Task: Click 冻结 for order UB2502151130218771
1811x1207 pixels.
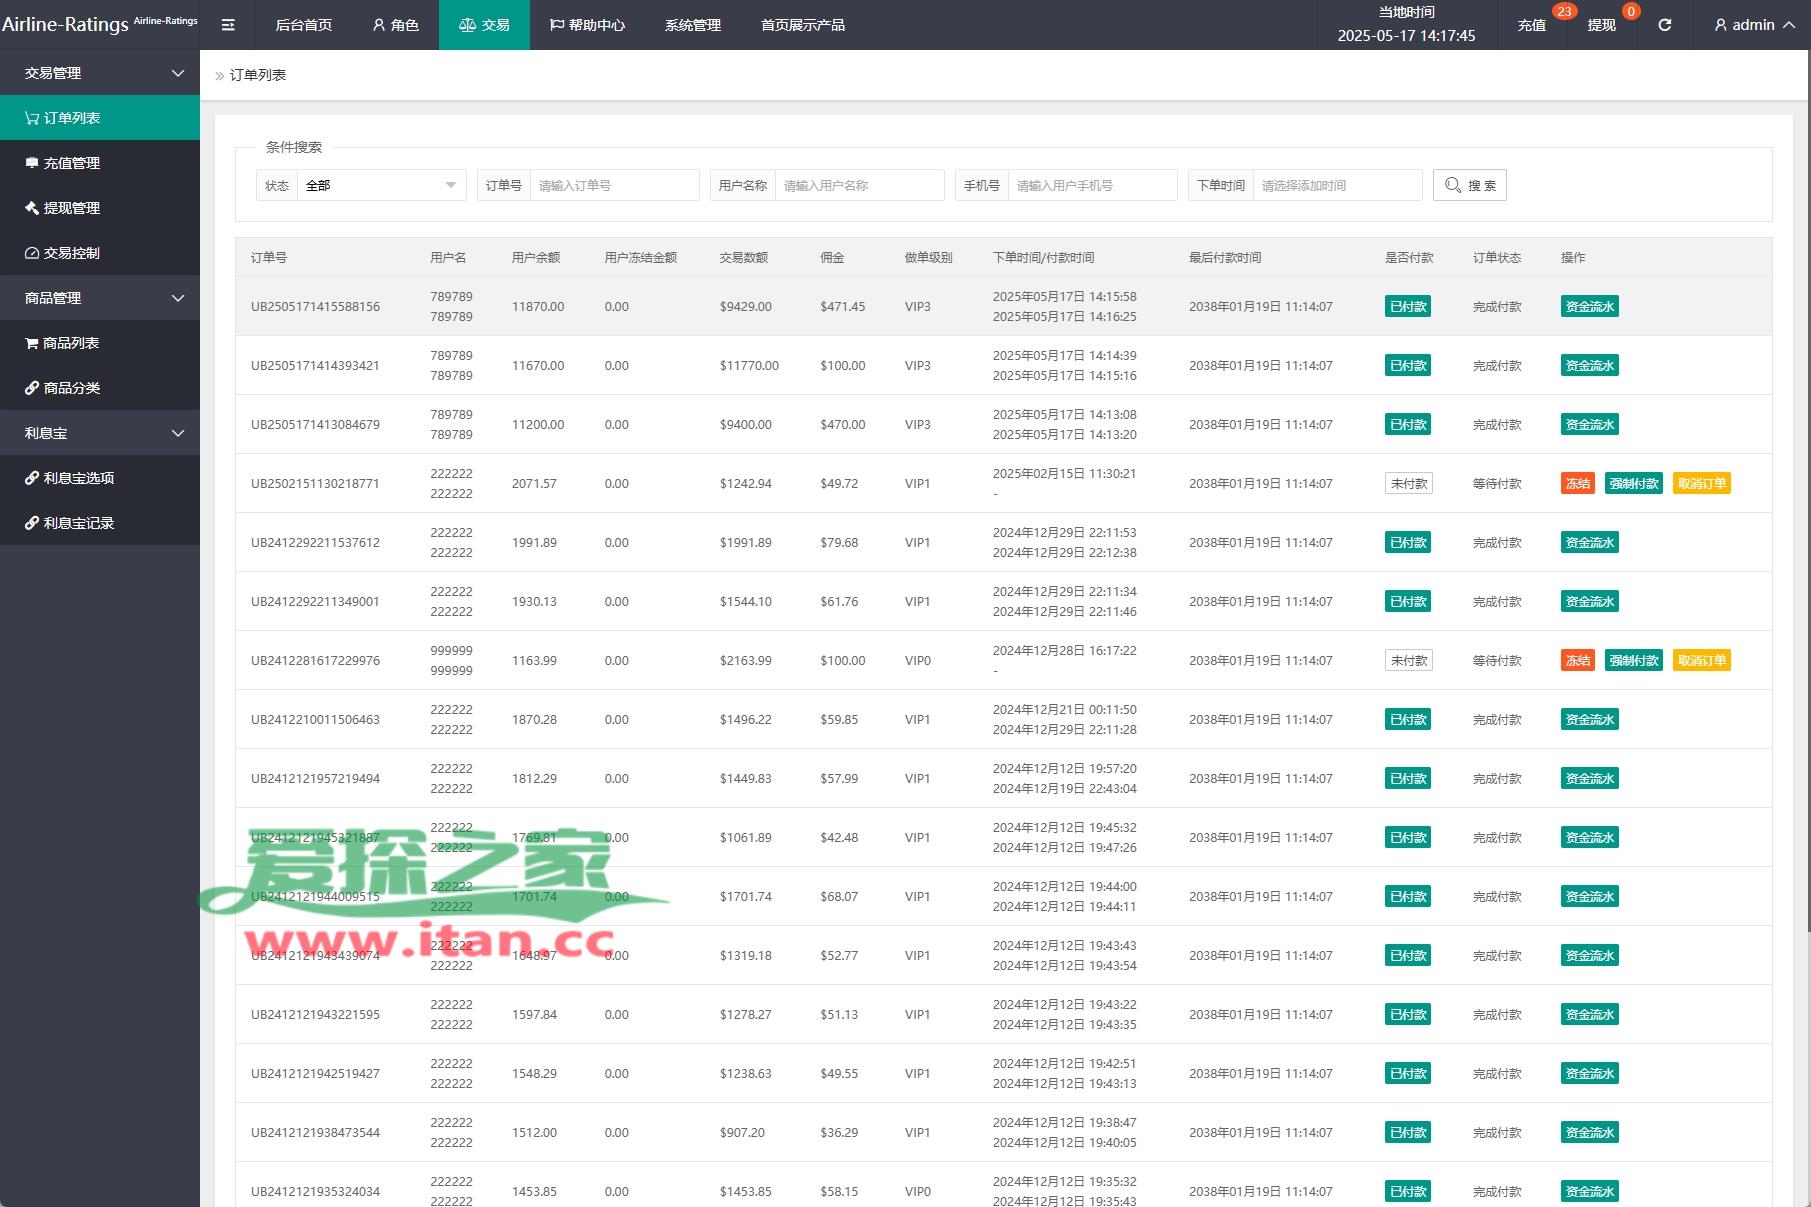Action: [x=1577, y=484]
